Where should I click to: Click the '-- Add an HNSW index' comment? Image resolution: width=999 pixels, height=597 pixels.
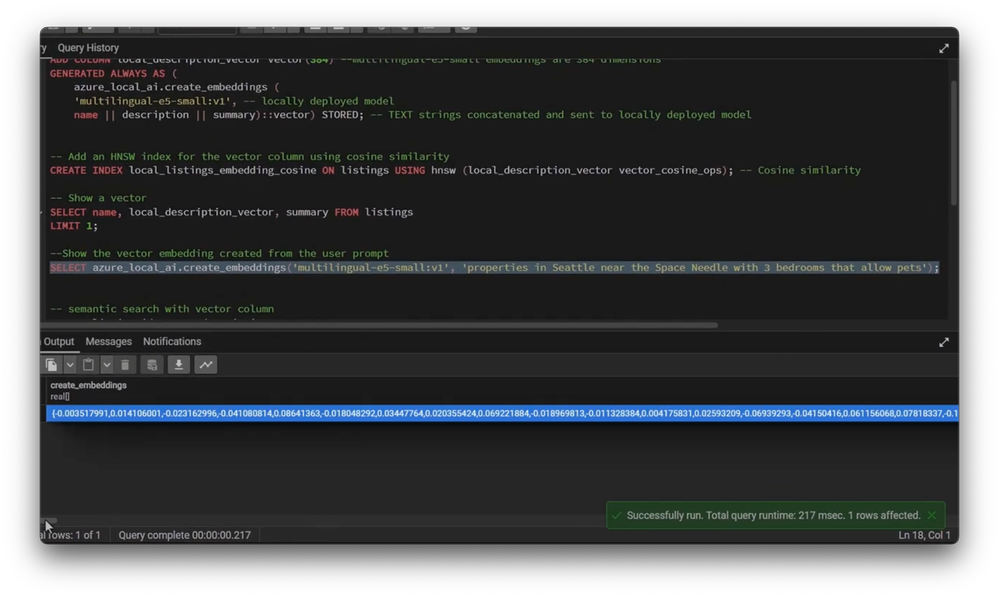coord(250,157)
